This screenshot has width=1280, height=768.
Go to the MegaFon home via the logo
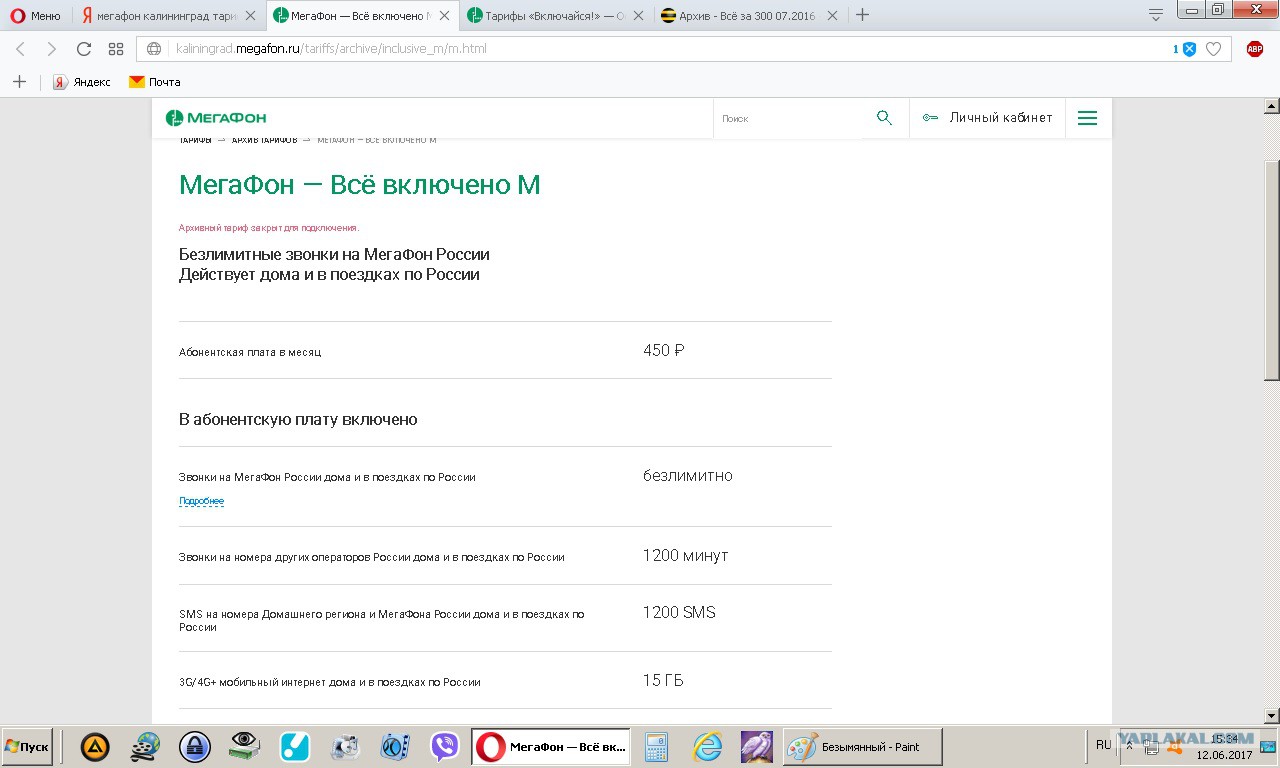(216, 118)
